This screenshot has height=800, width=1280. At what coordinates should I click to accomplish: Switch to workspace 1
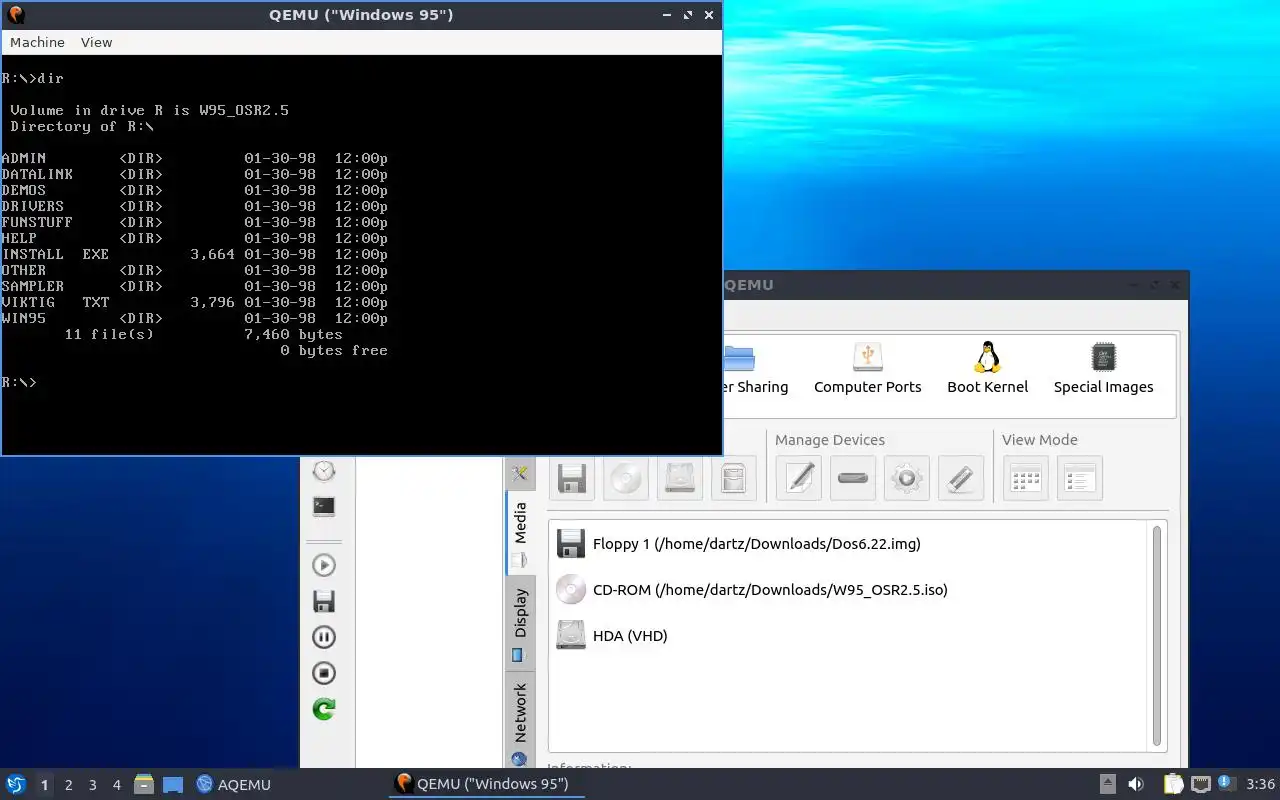[44, 785]
